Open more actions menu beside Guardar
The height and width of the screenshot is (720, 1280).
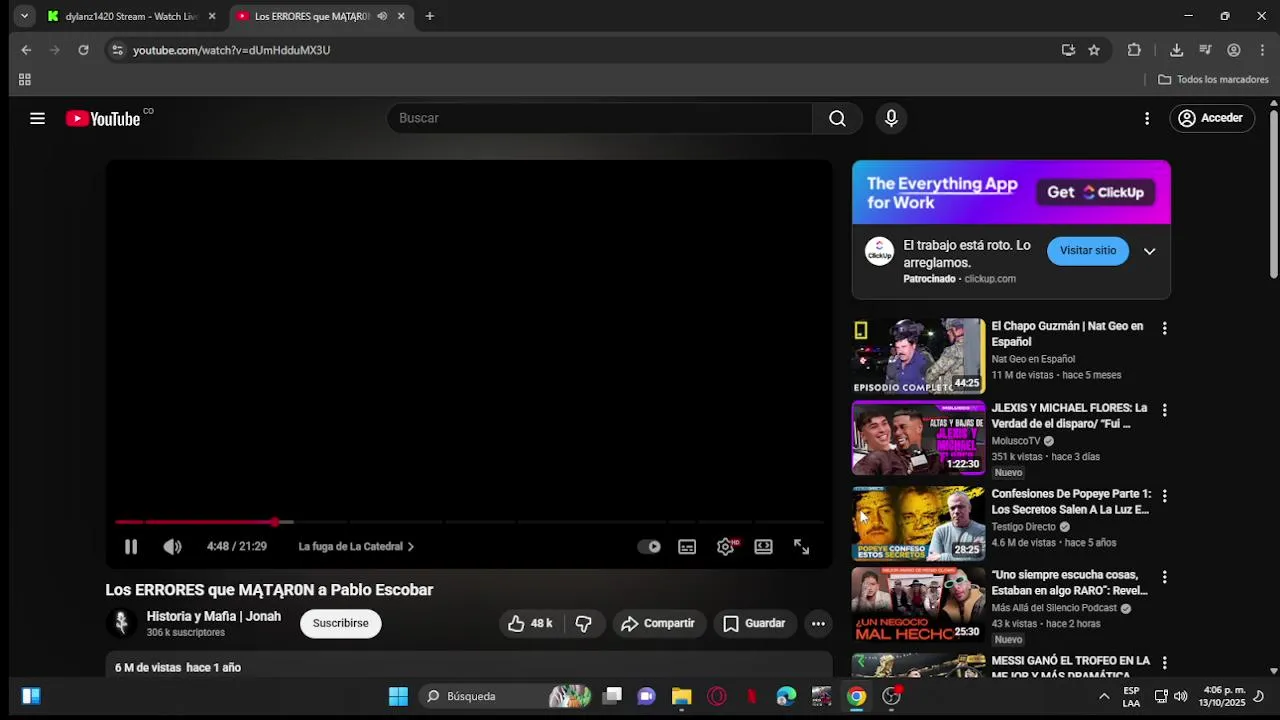click(x=818, y=623)
